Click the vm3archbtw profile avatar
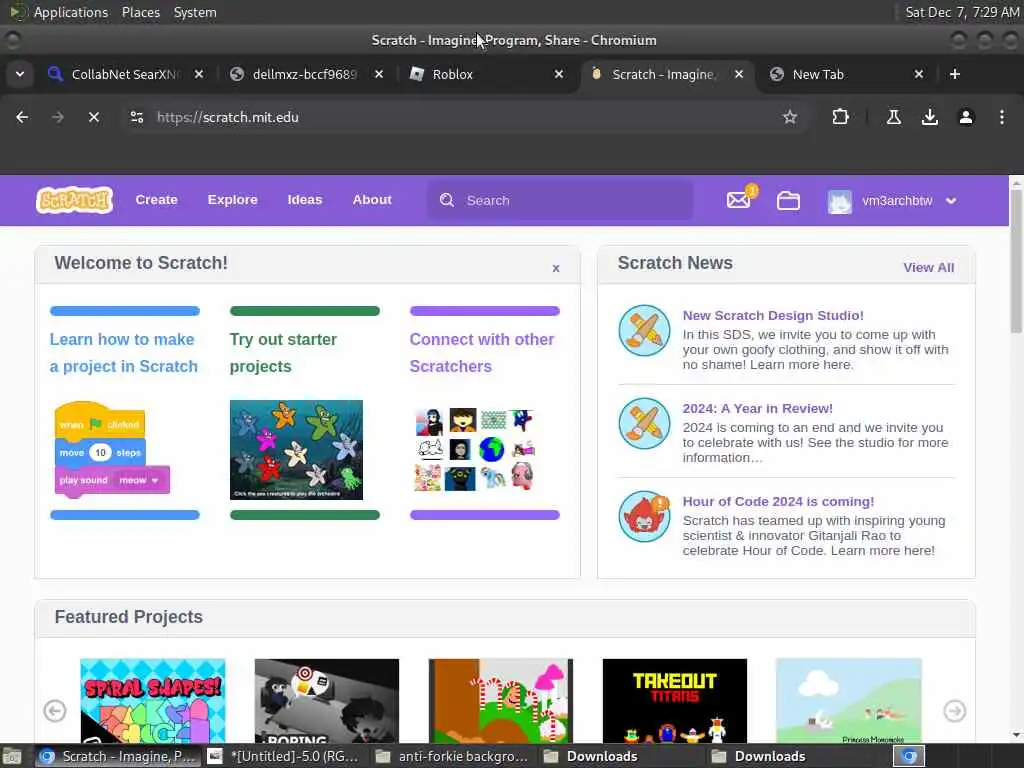Image resolution: width=1024 pixels, height=768 pixels. tap(840, 201)
